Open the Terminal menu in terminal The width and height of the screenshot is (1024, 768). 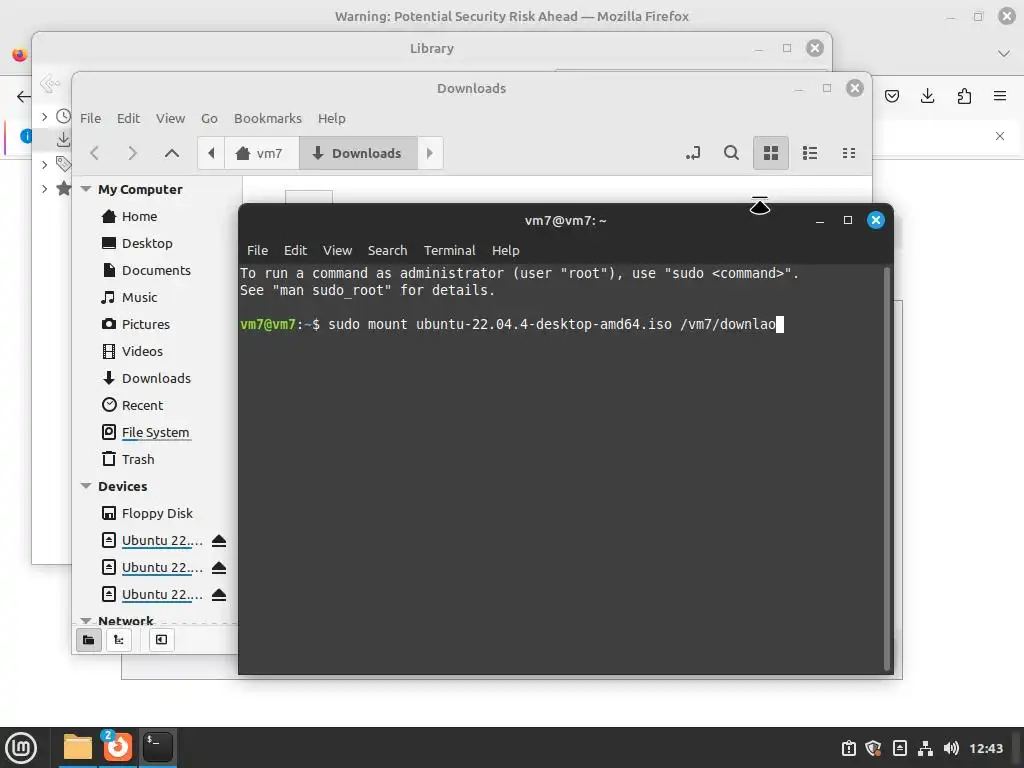[449, 250]
